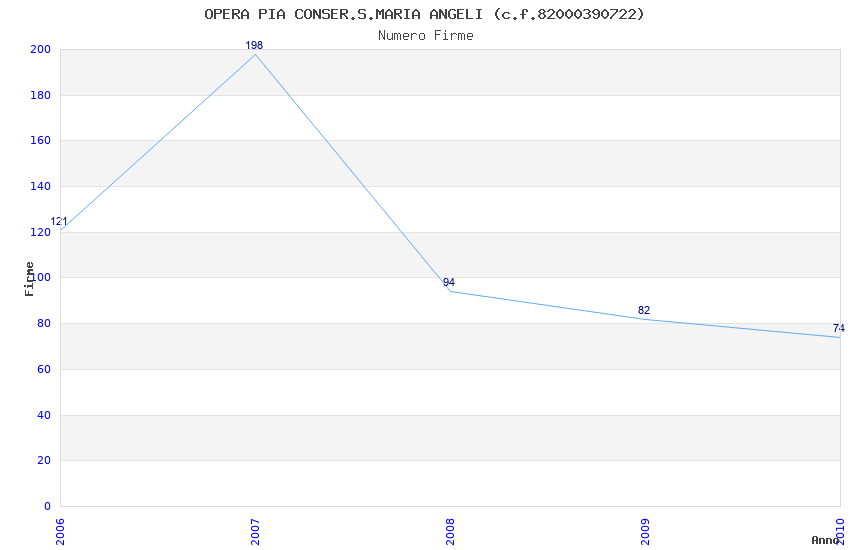Click the y-axis value 0
Image resolution: width=850 pixels, height=550 pixels.
coord(47,507)
